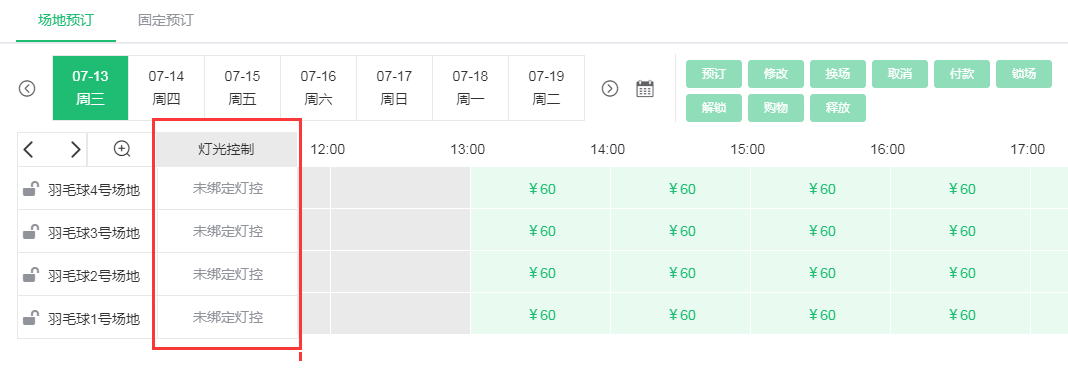Click the zoom-in magnifier icon
Screen dimensions: 1068x372
tap(122, 149)
